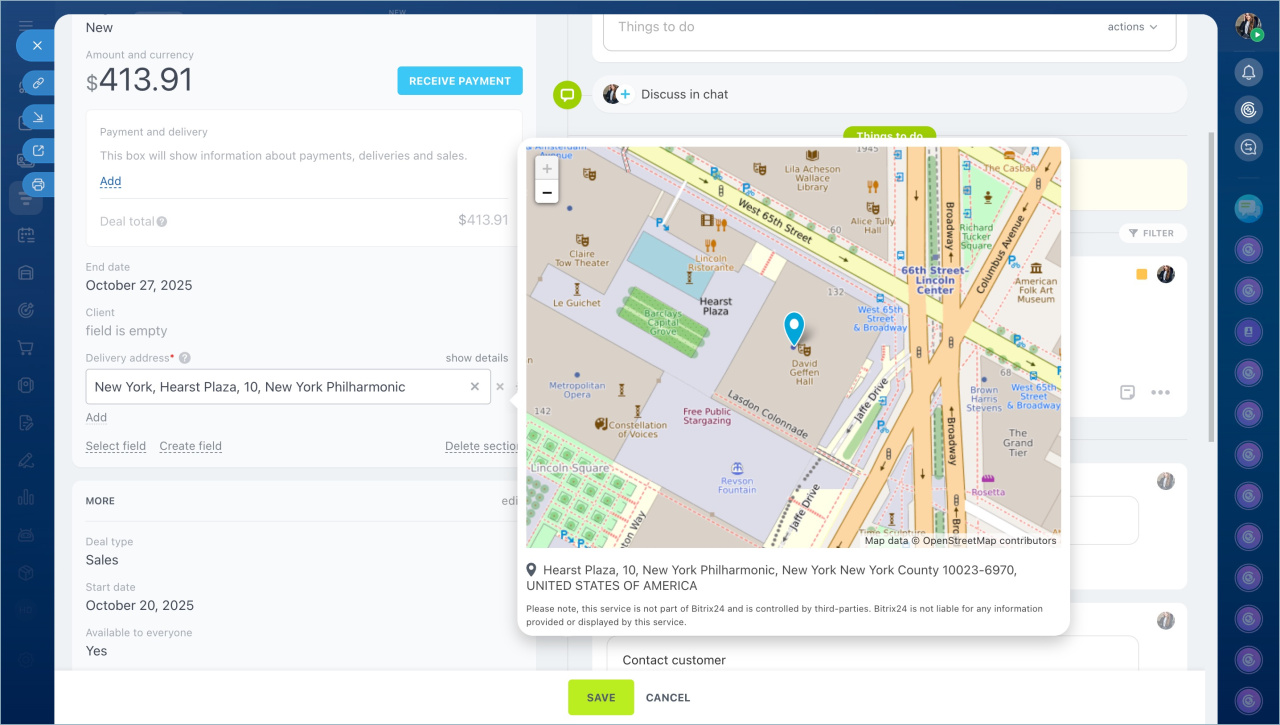Zoom in on the map
1280x725 pixels.
click(x=547, y=169)
